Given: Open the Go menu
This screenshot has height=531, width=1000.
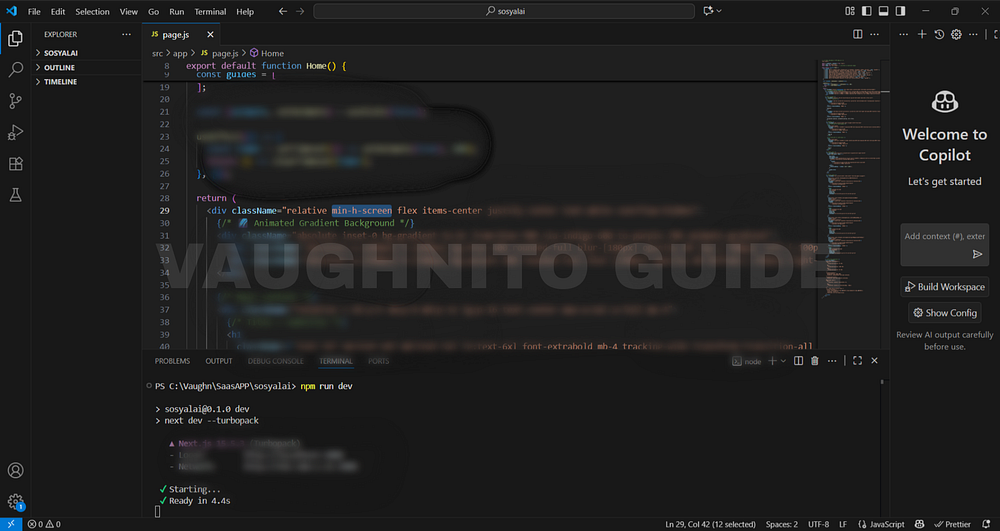Looking at the screenshot, I should 153,11.
